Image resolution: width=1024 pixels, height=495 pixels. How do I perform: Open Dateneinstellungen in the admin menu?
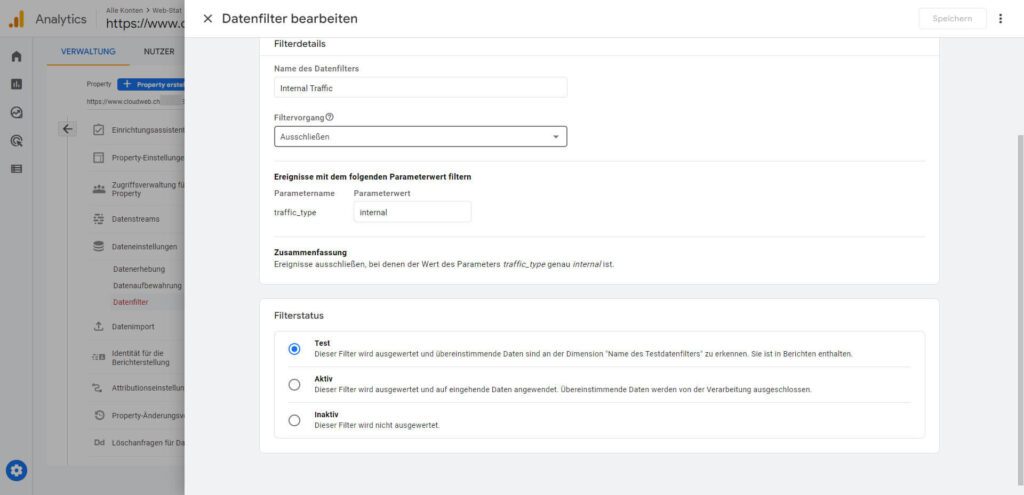(144, 247)
